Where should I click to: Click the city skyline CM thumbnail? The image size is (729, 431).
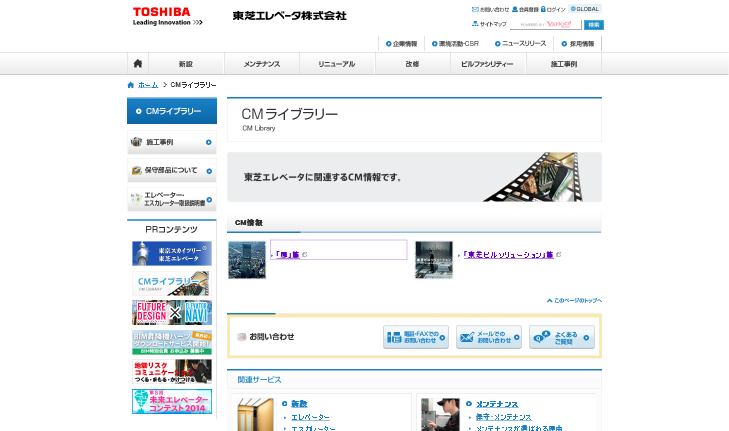coord(247,260)
